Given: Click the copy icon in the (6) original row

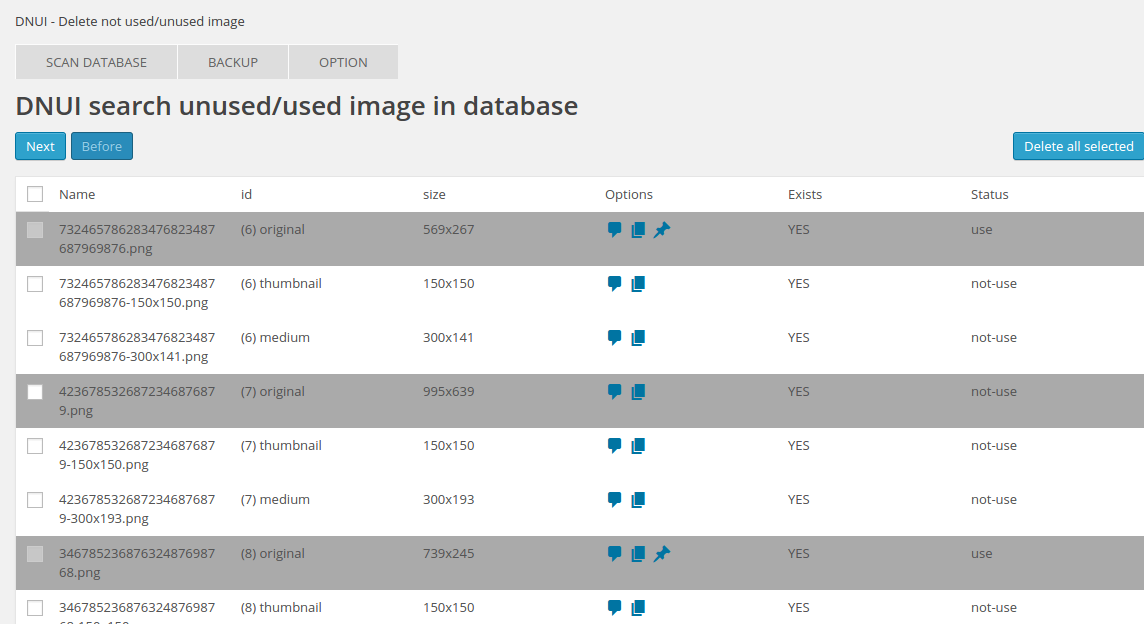Looking at the screenshot, I should 638,230.
